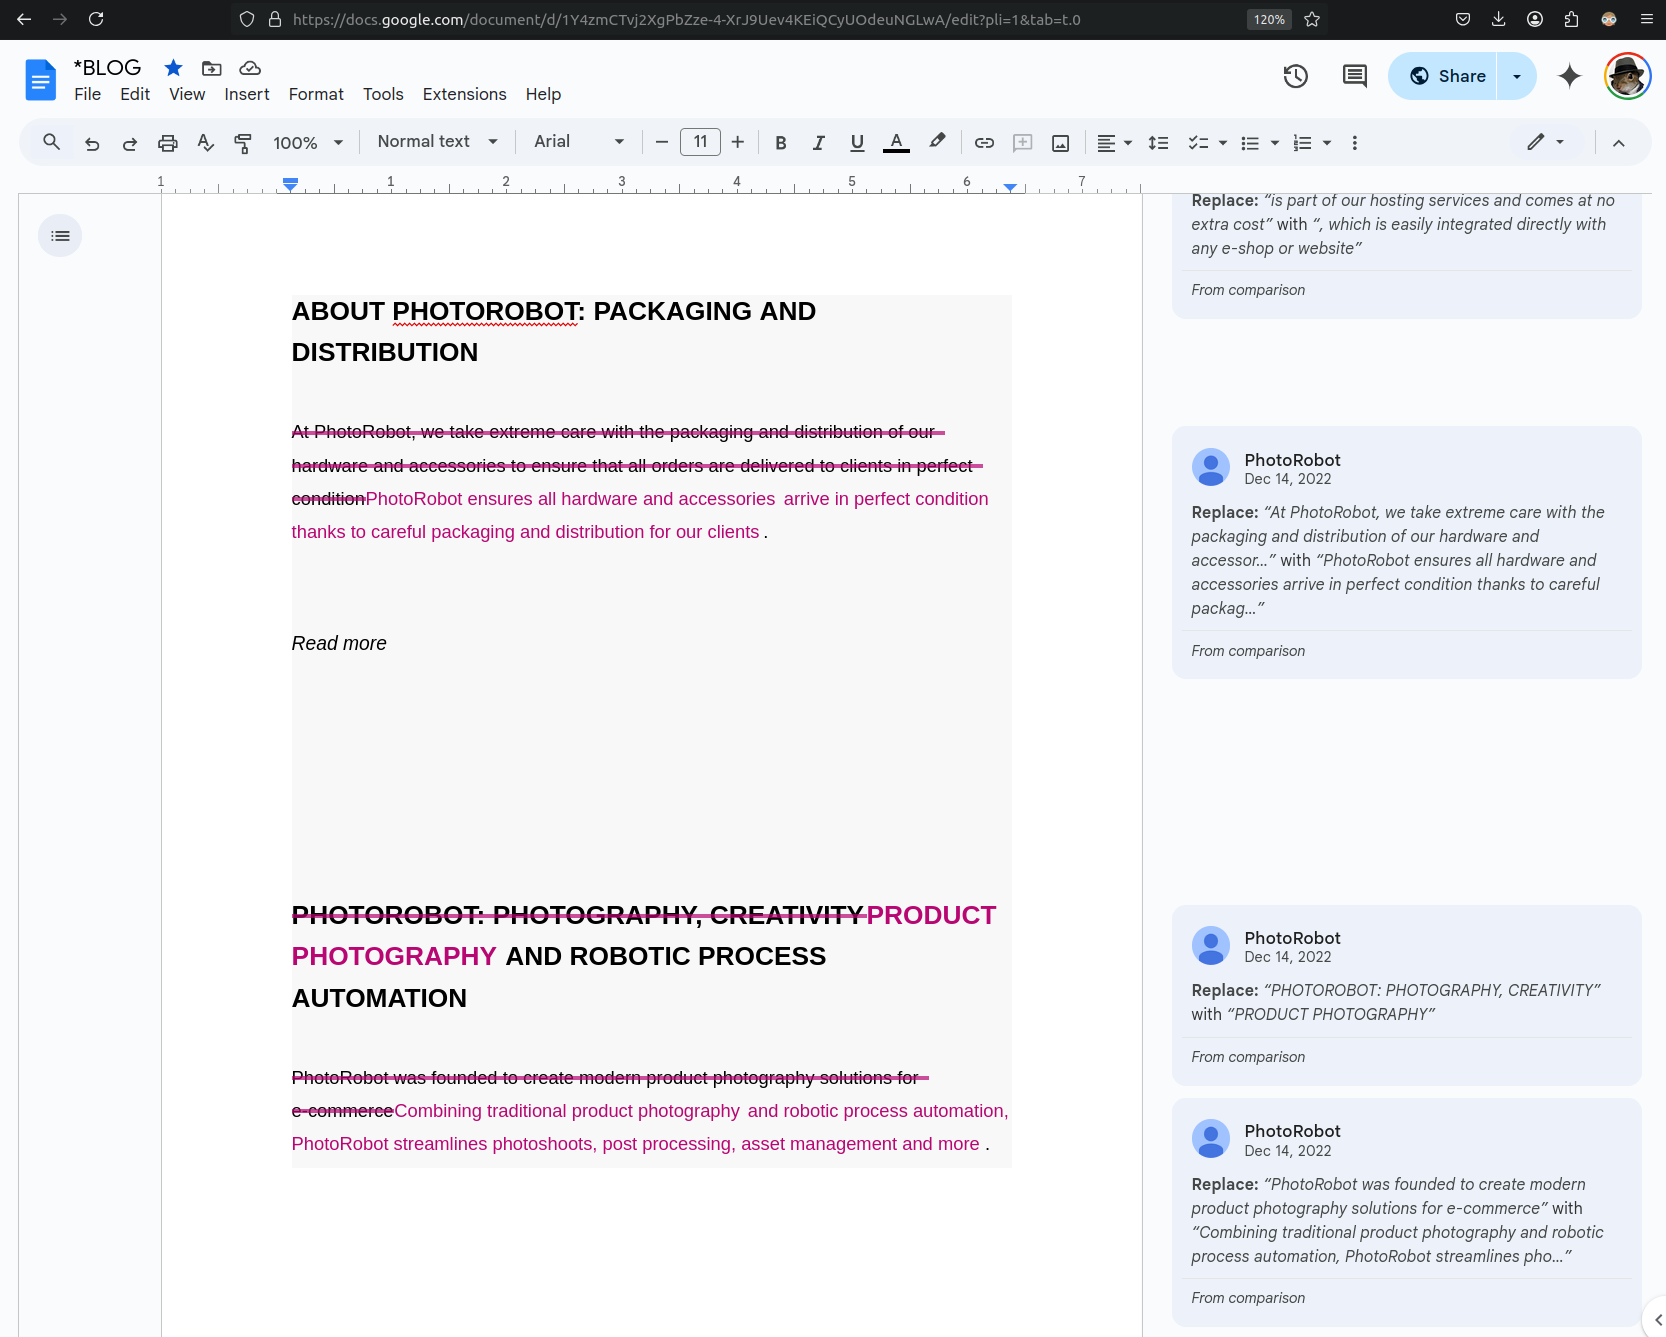1666x1337 pixels.
Task: Toggle underline formatting
Action: [857, 143]
